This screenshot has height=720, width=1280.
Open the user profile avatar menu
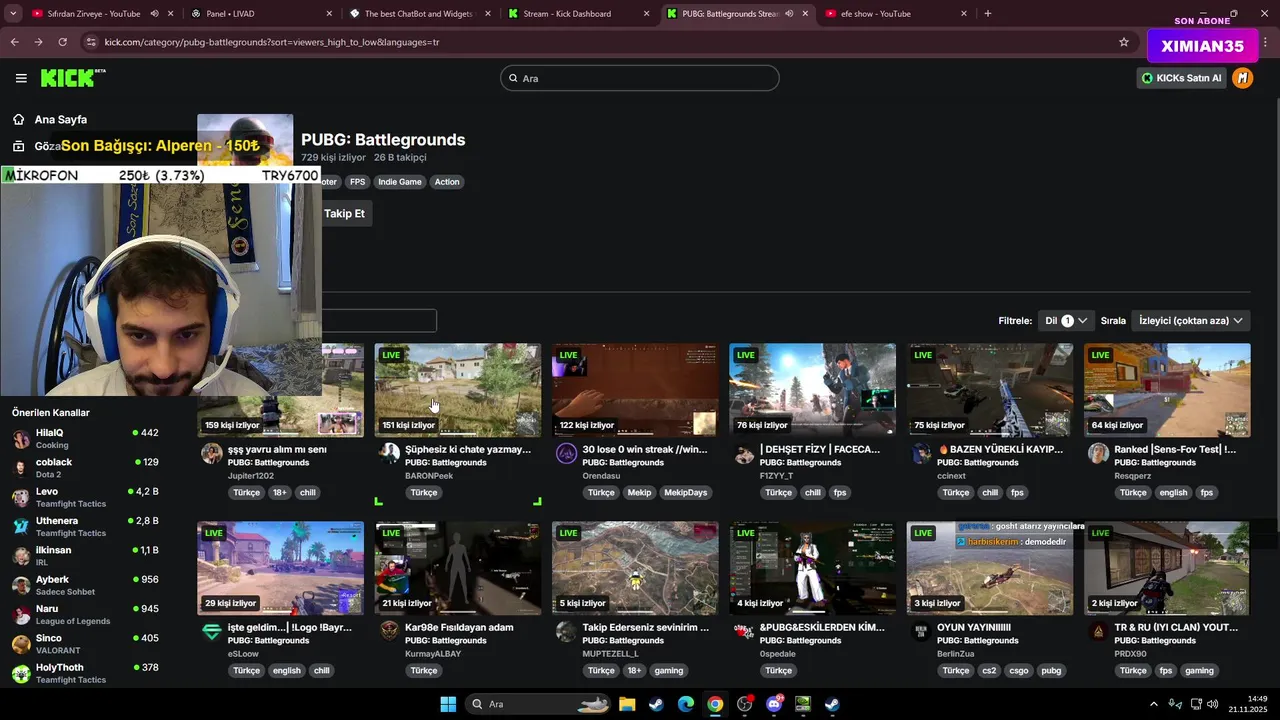pyautogui.click(x=1242, y=78)
